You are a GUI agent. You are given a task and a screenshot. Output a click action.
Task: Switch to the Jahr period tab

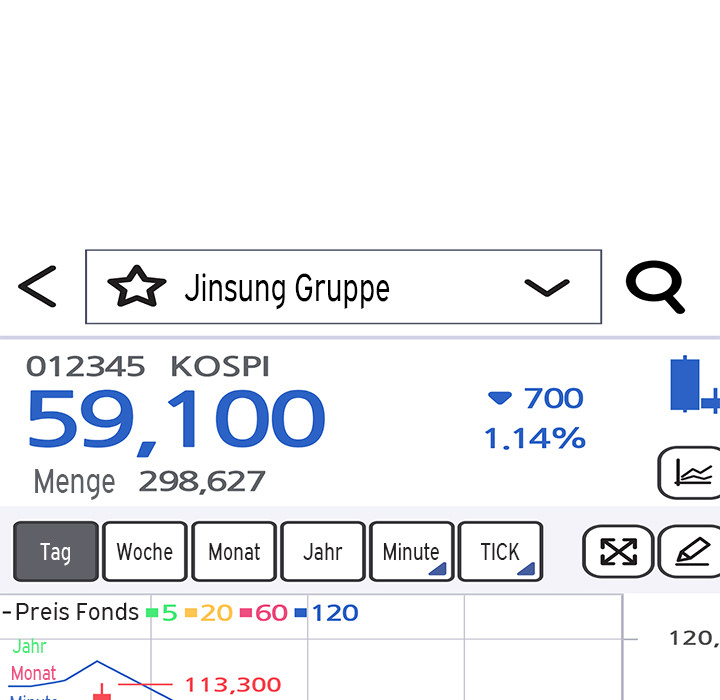pyautogui.click(x=323, y=551)
